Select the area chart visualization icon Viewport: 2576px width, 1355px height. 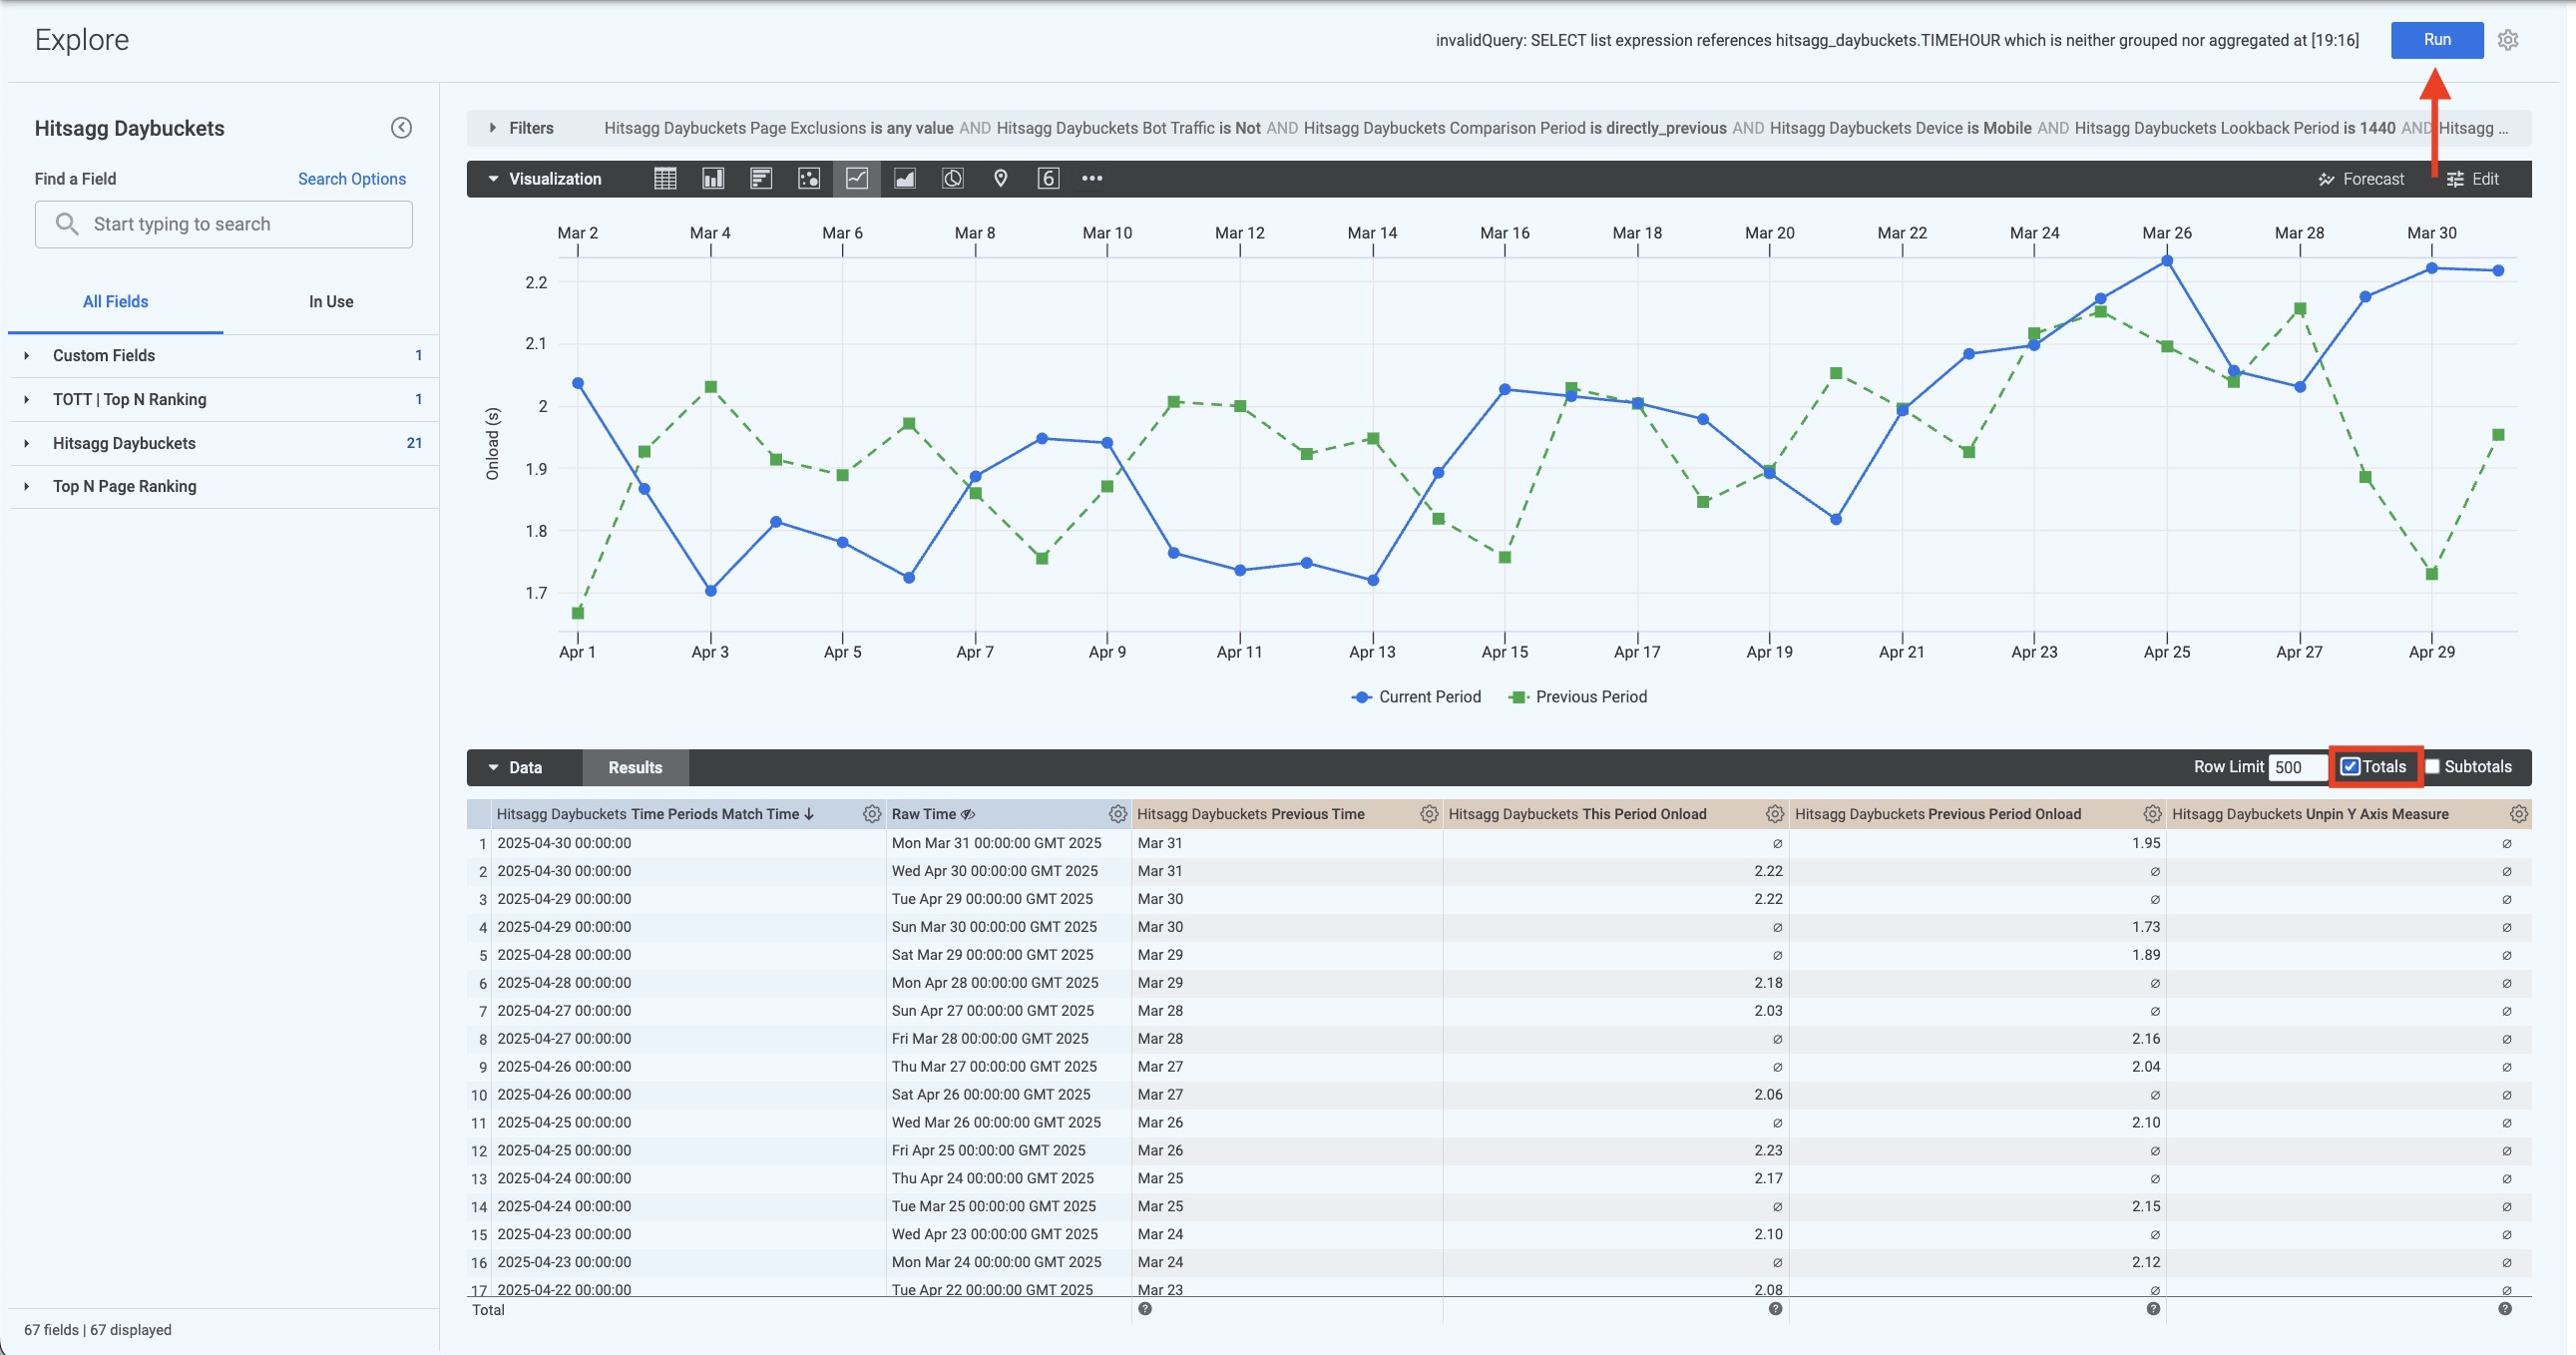905,179
